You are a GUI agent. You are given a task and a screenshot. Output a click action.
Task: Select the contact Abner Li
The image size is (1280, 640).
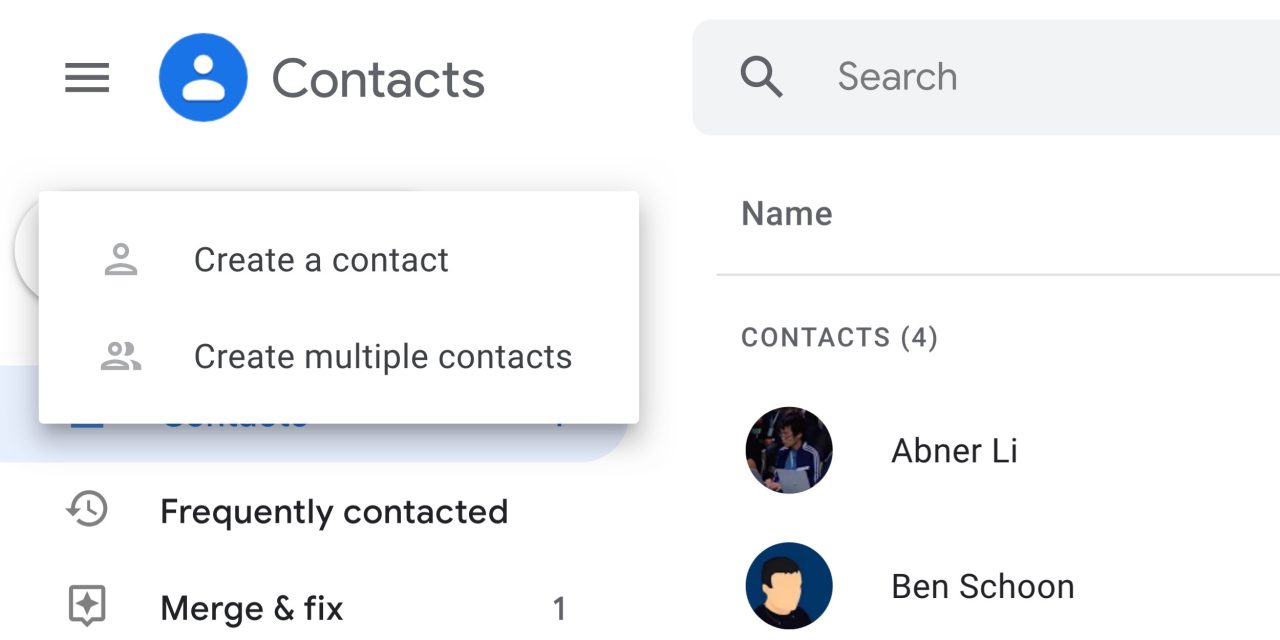954,450
